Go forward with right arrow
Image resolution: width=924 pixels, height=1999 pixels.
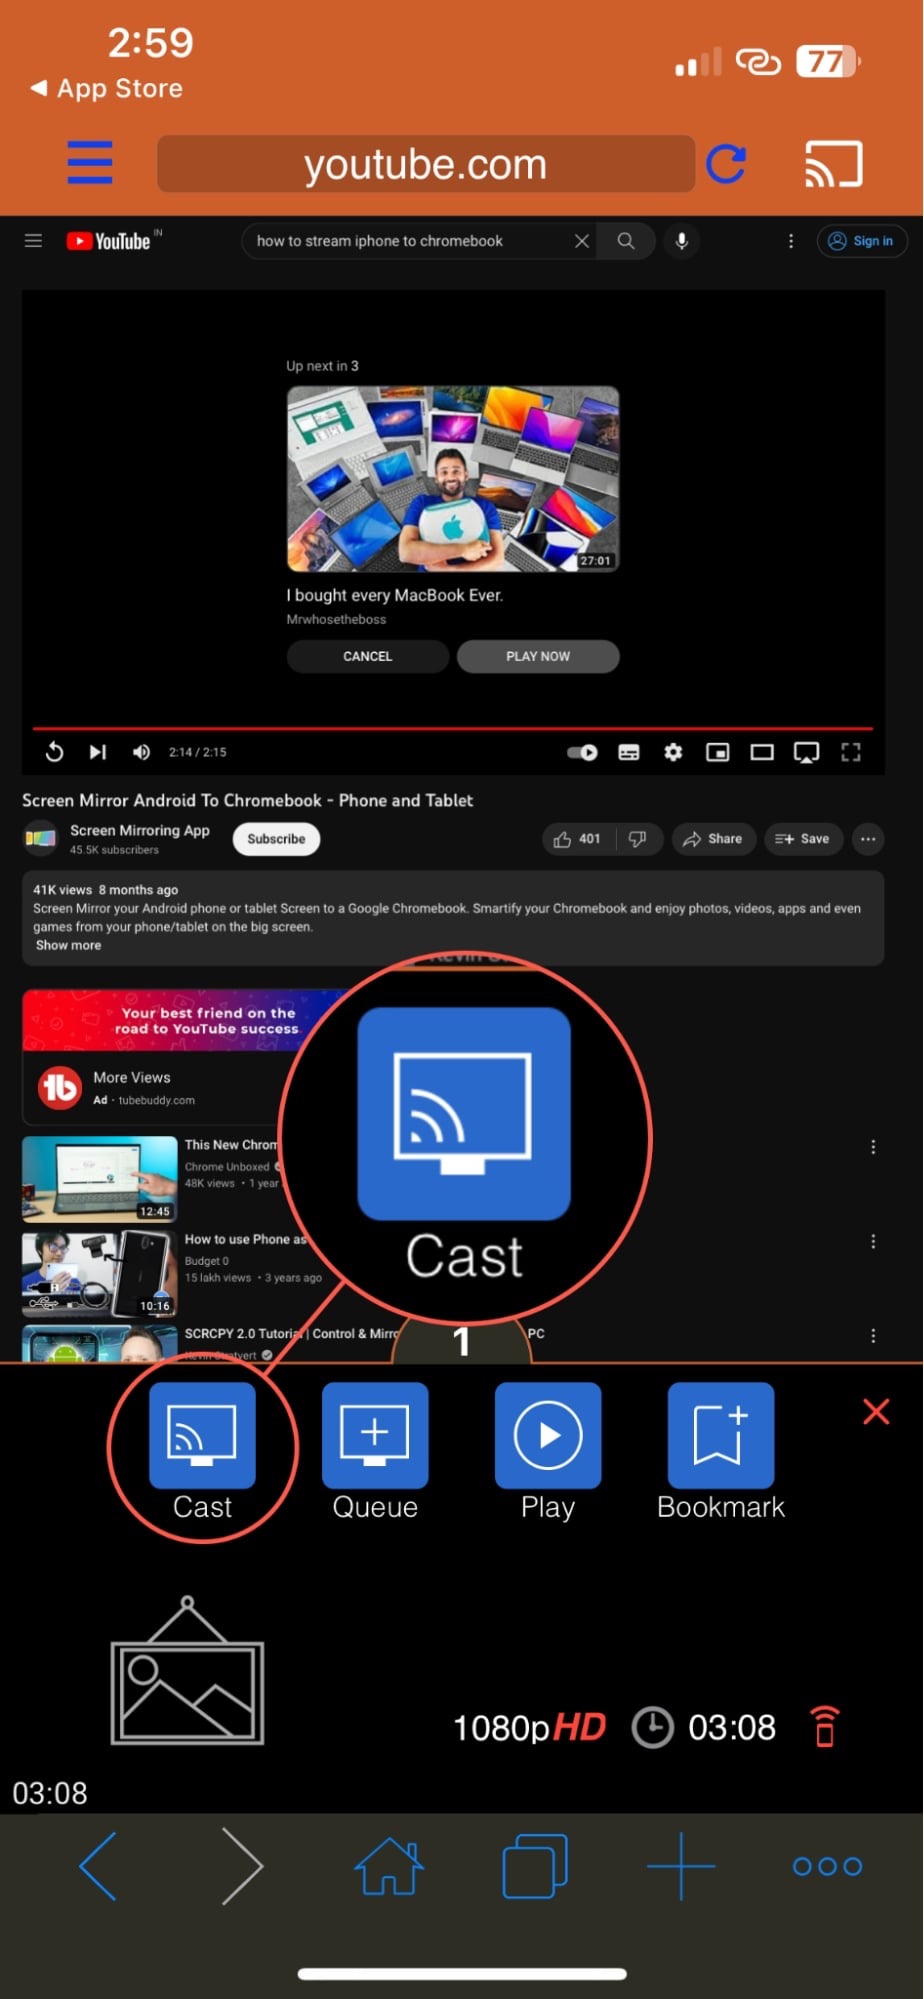tap(241, 1866)
